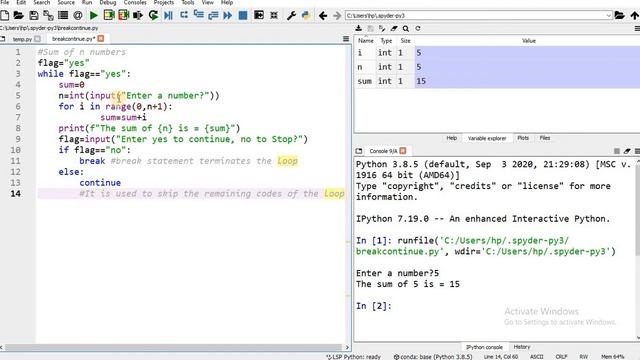This screenshot has width=640, height=360.
Task: Run cell and advance to next
Action: point(123,16)
